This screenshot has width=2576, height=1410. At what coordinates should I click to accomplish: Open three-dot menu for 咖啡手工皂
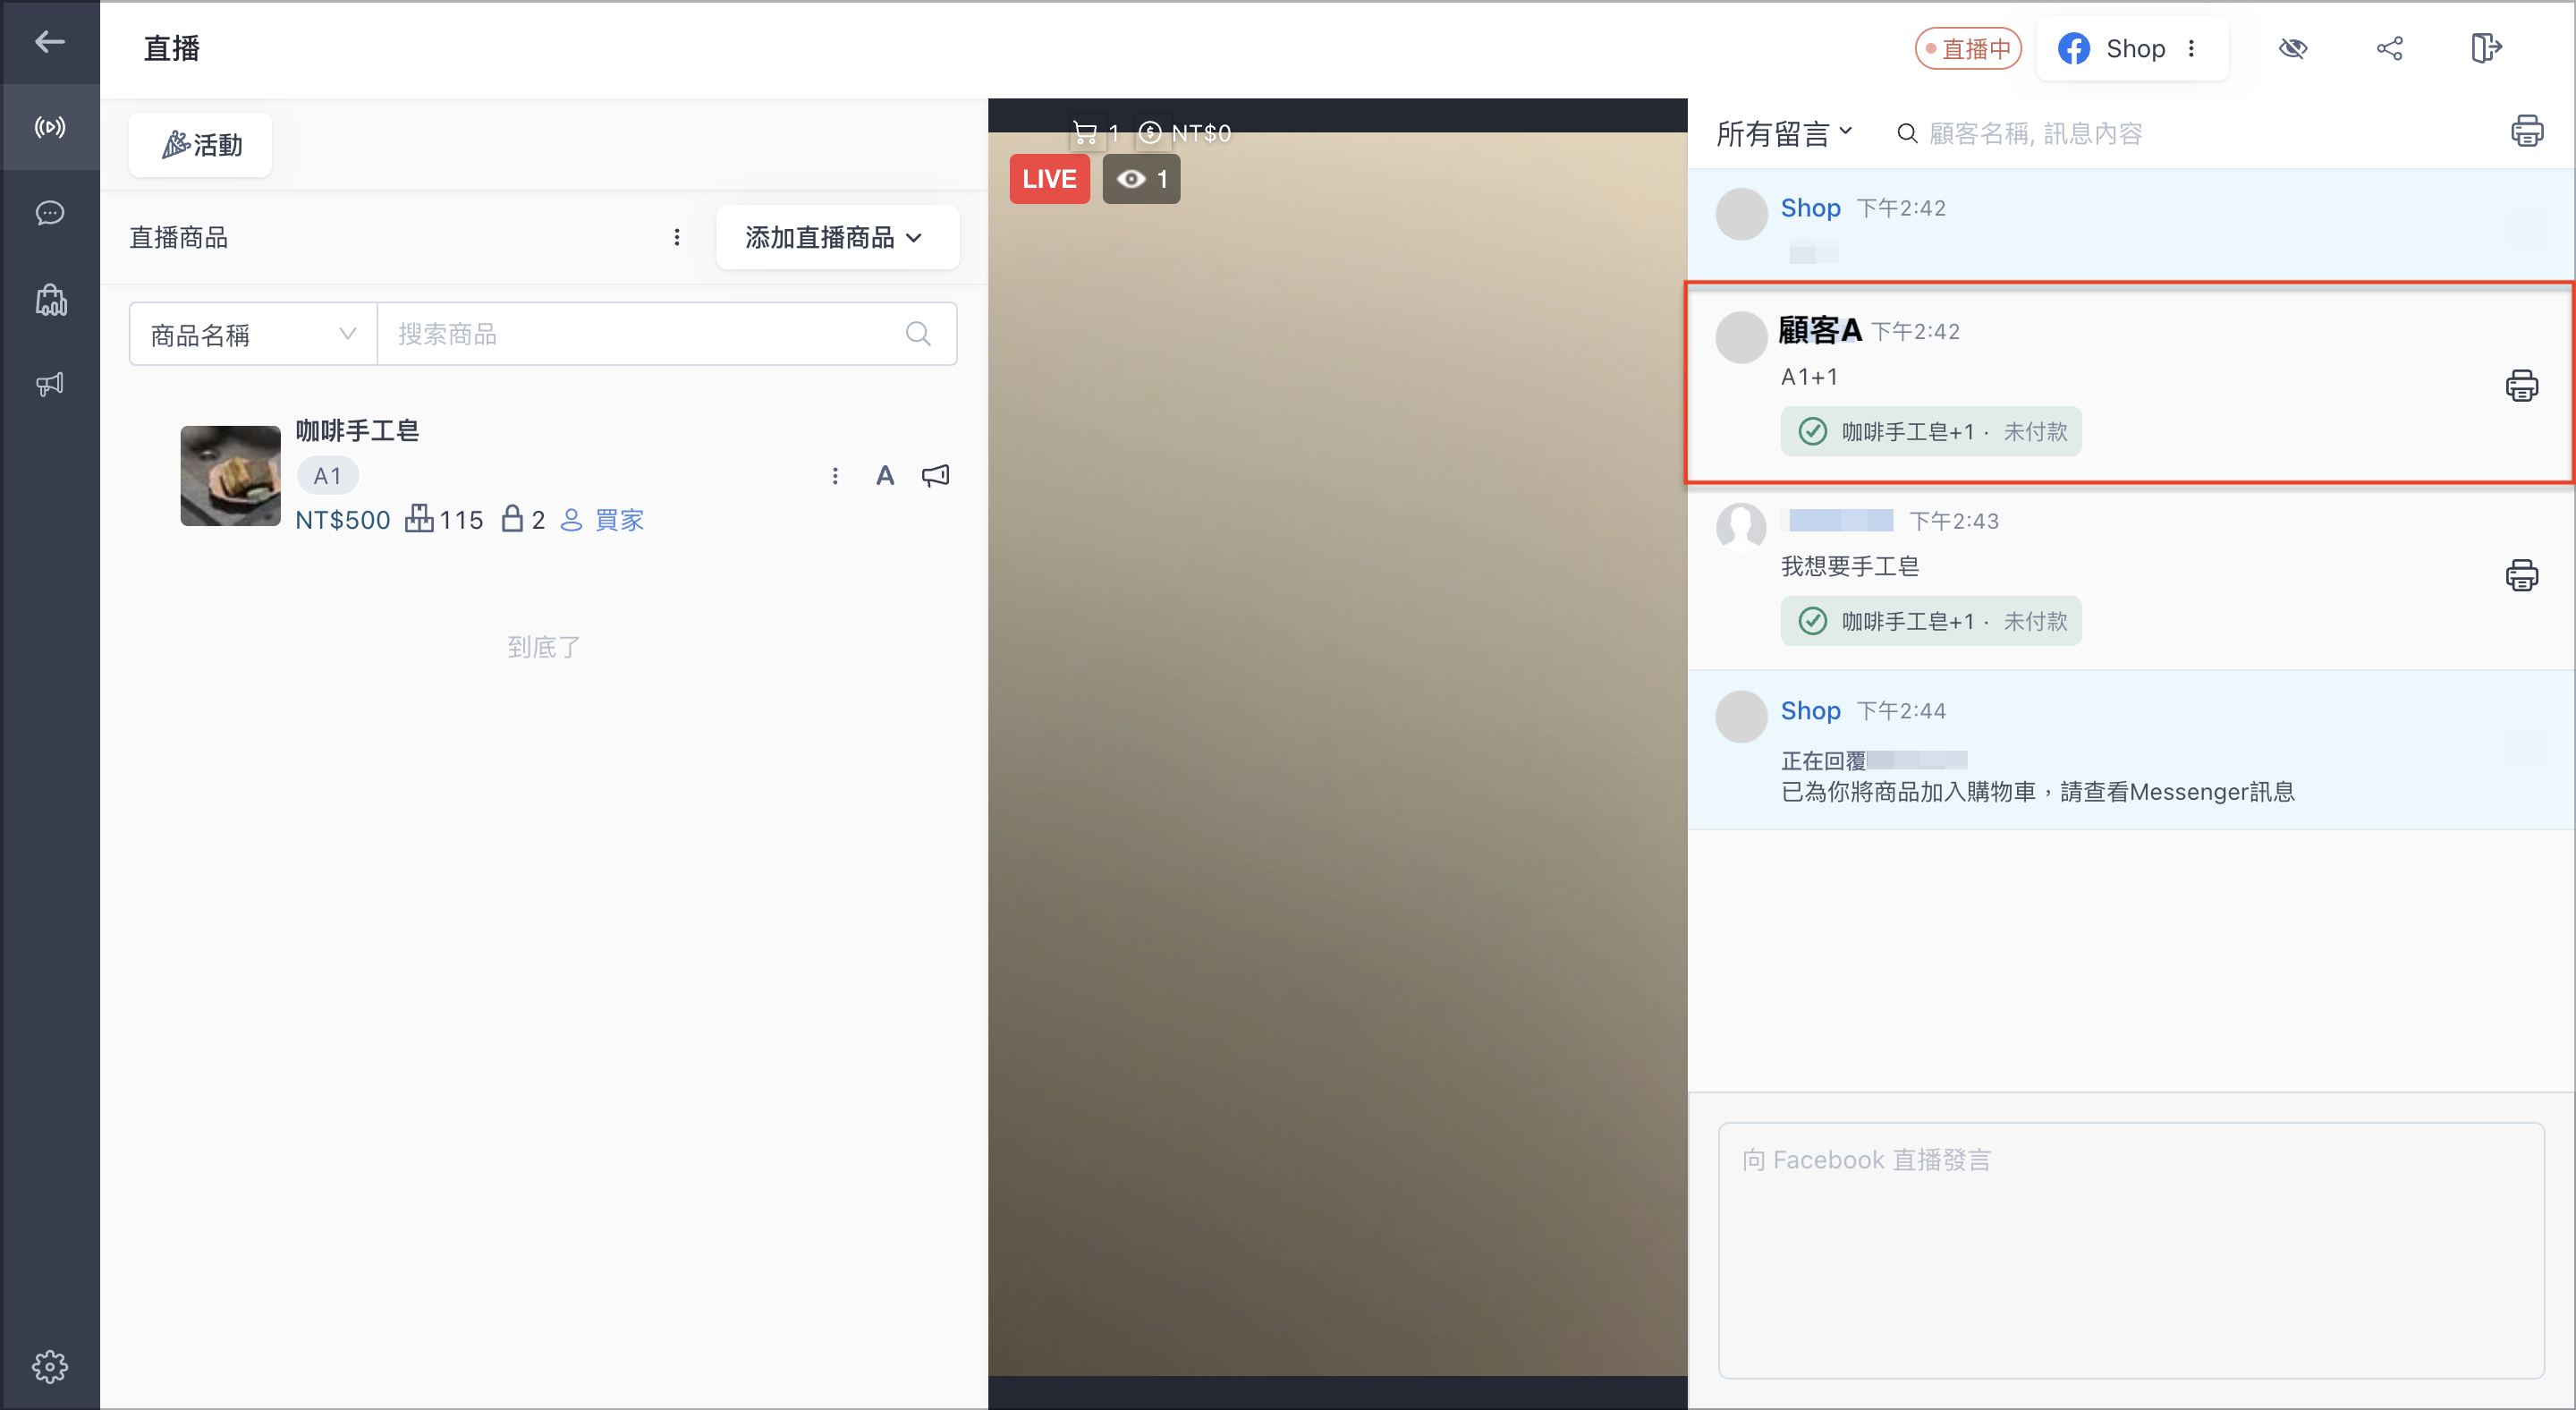pos(835,476)
